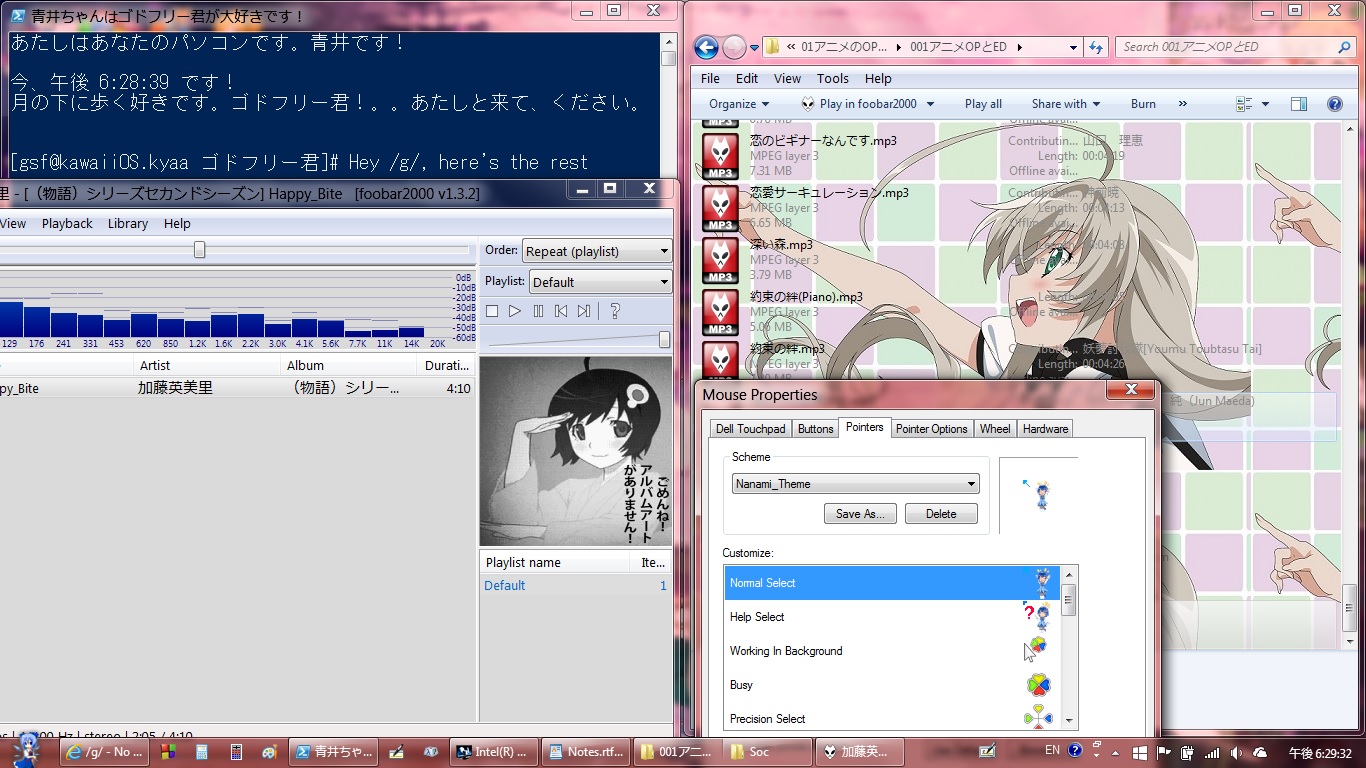
Task: Open the Tools menu in Explorer
Action: tap(833, 78)
